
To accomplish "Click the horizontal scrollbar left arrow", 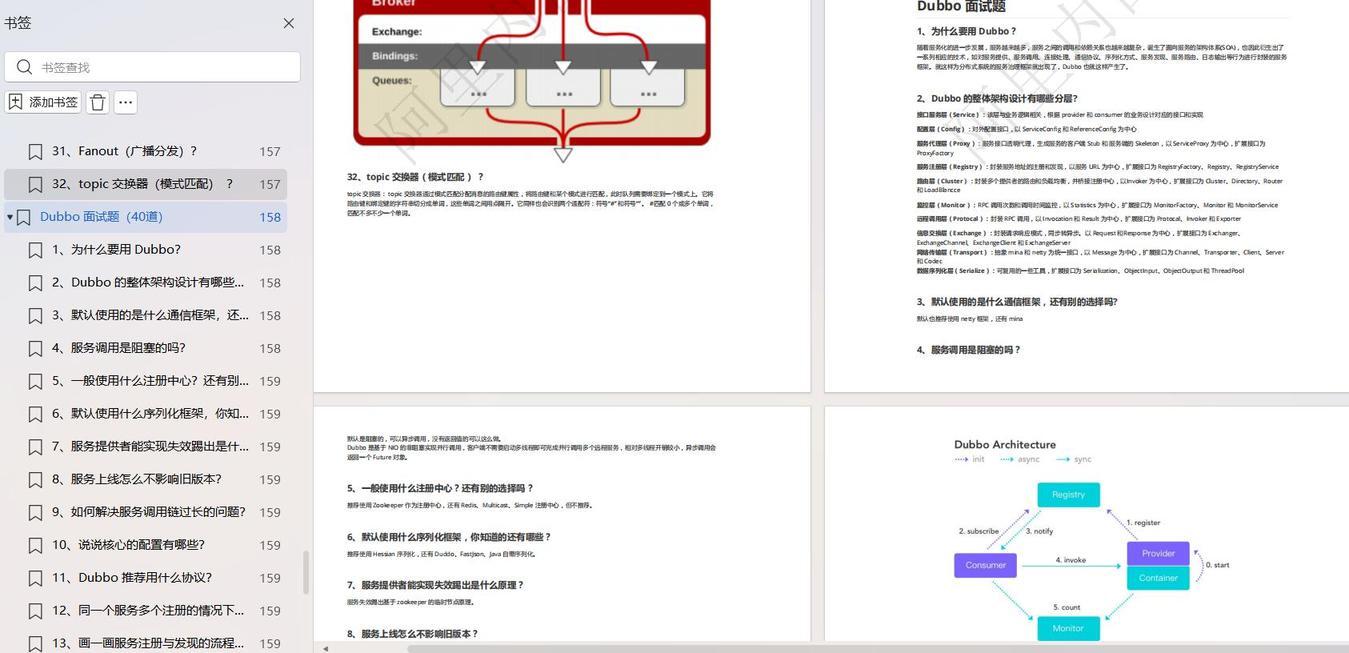I will (x=324, y=648).
